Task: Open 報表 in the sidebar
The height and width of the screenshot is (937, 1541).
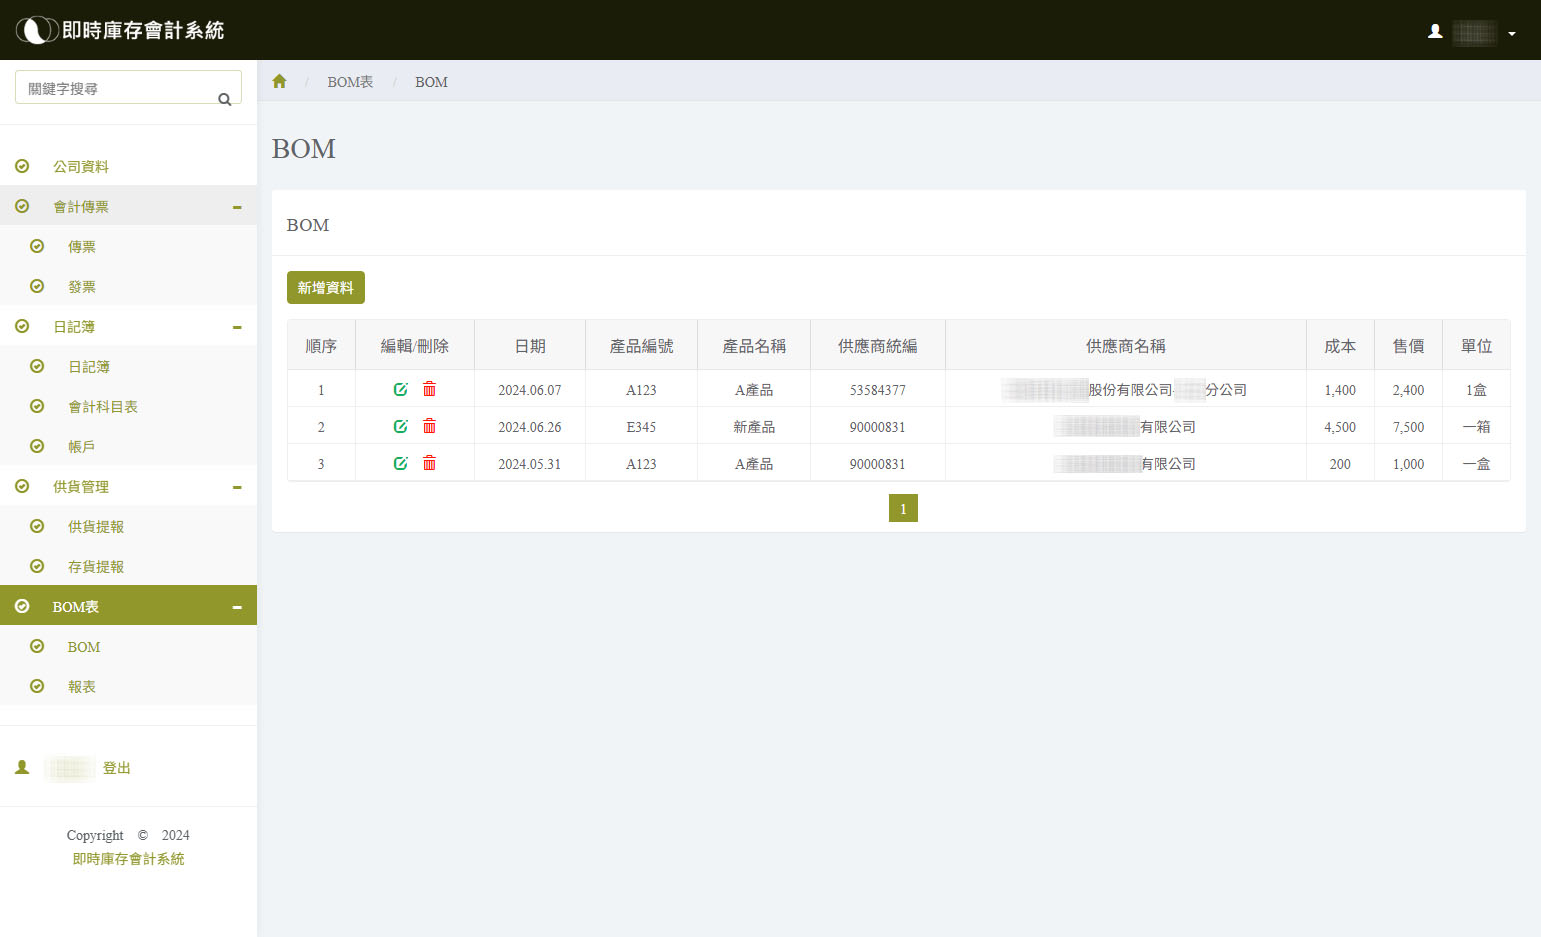Action: (82, 687)
